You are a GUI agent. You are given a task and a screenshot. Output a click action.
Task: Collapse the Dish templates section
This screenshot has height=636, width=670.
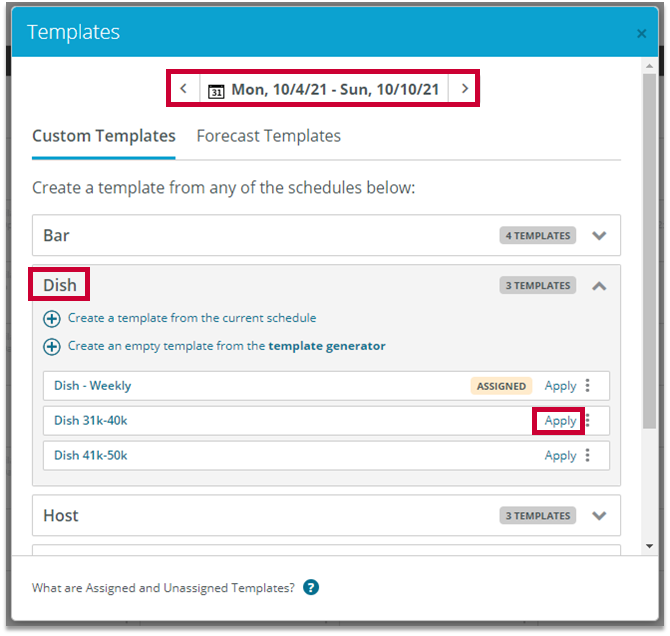(599, 286)
